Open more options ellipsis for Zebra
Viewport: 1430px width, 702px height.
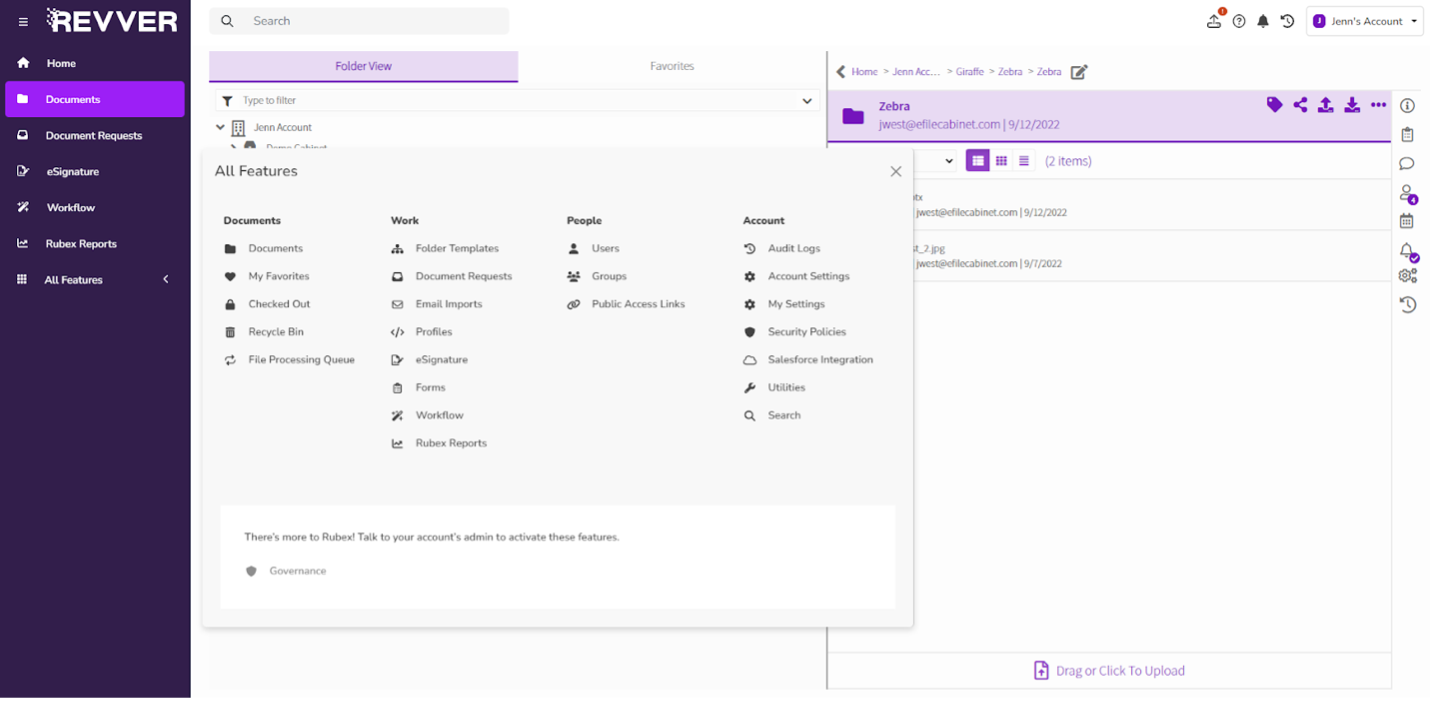(x=1378, y=105)
